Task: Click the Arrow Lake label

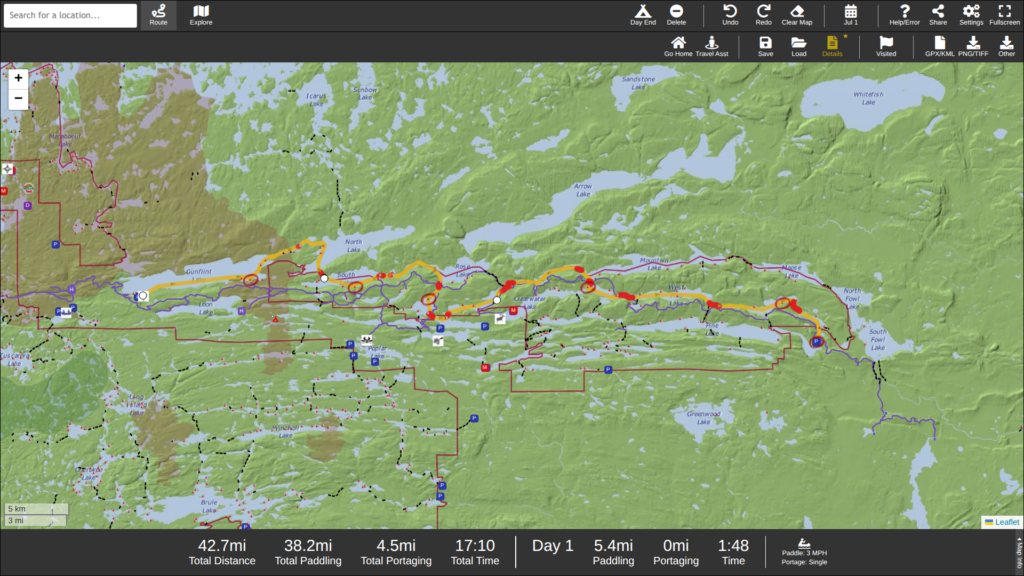Action: coord(583,190)
